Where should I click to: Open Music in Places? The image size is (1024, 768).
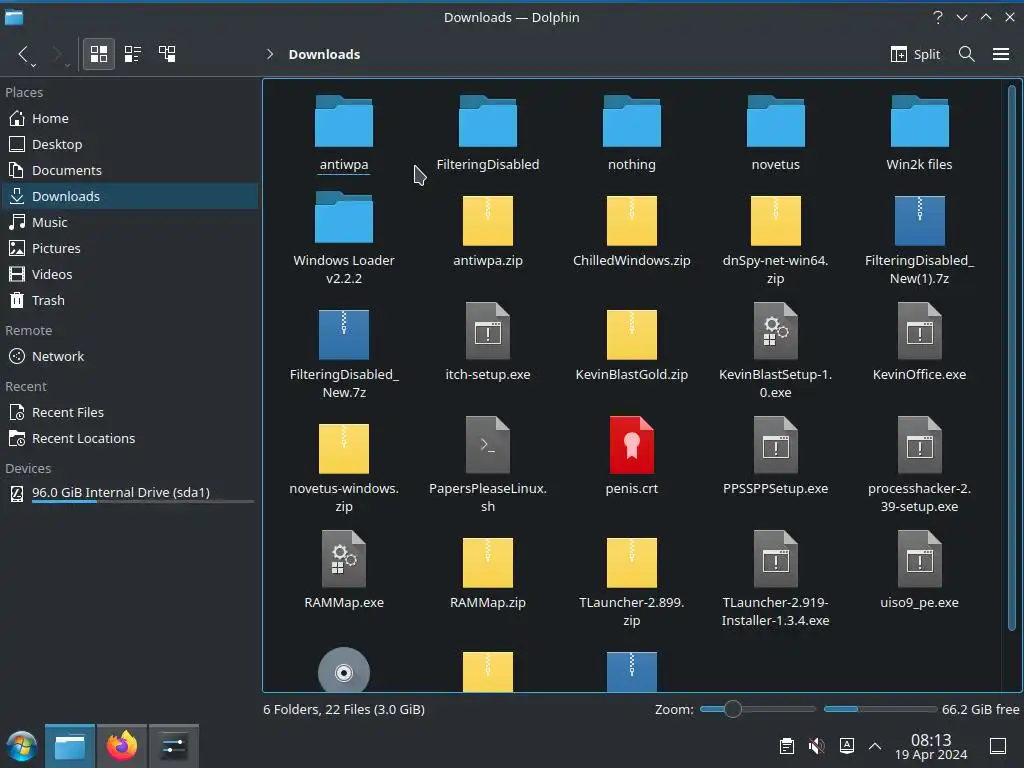(129, 223)
